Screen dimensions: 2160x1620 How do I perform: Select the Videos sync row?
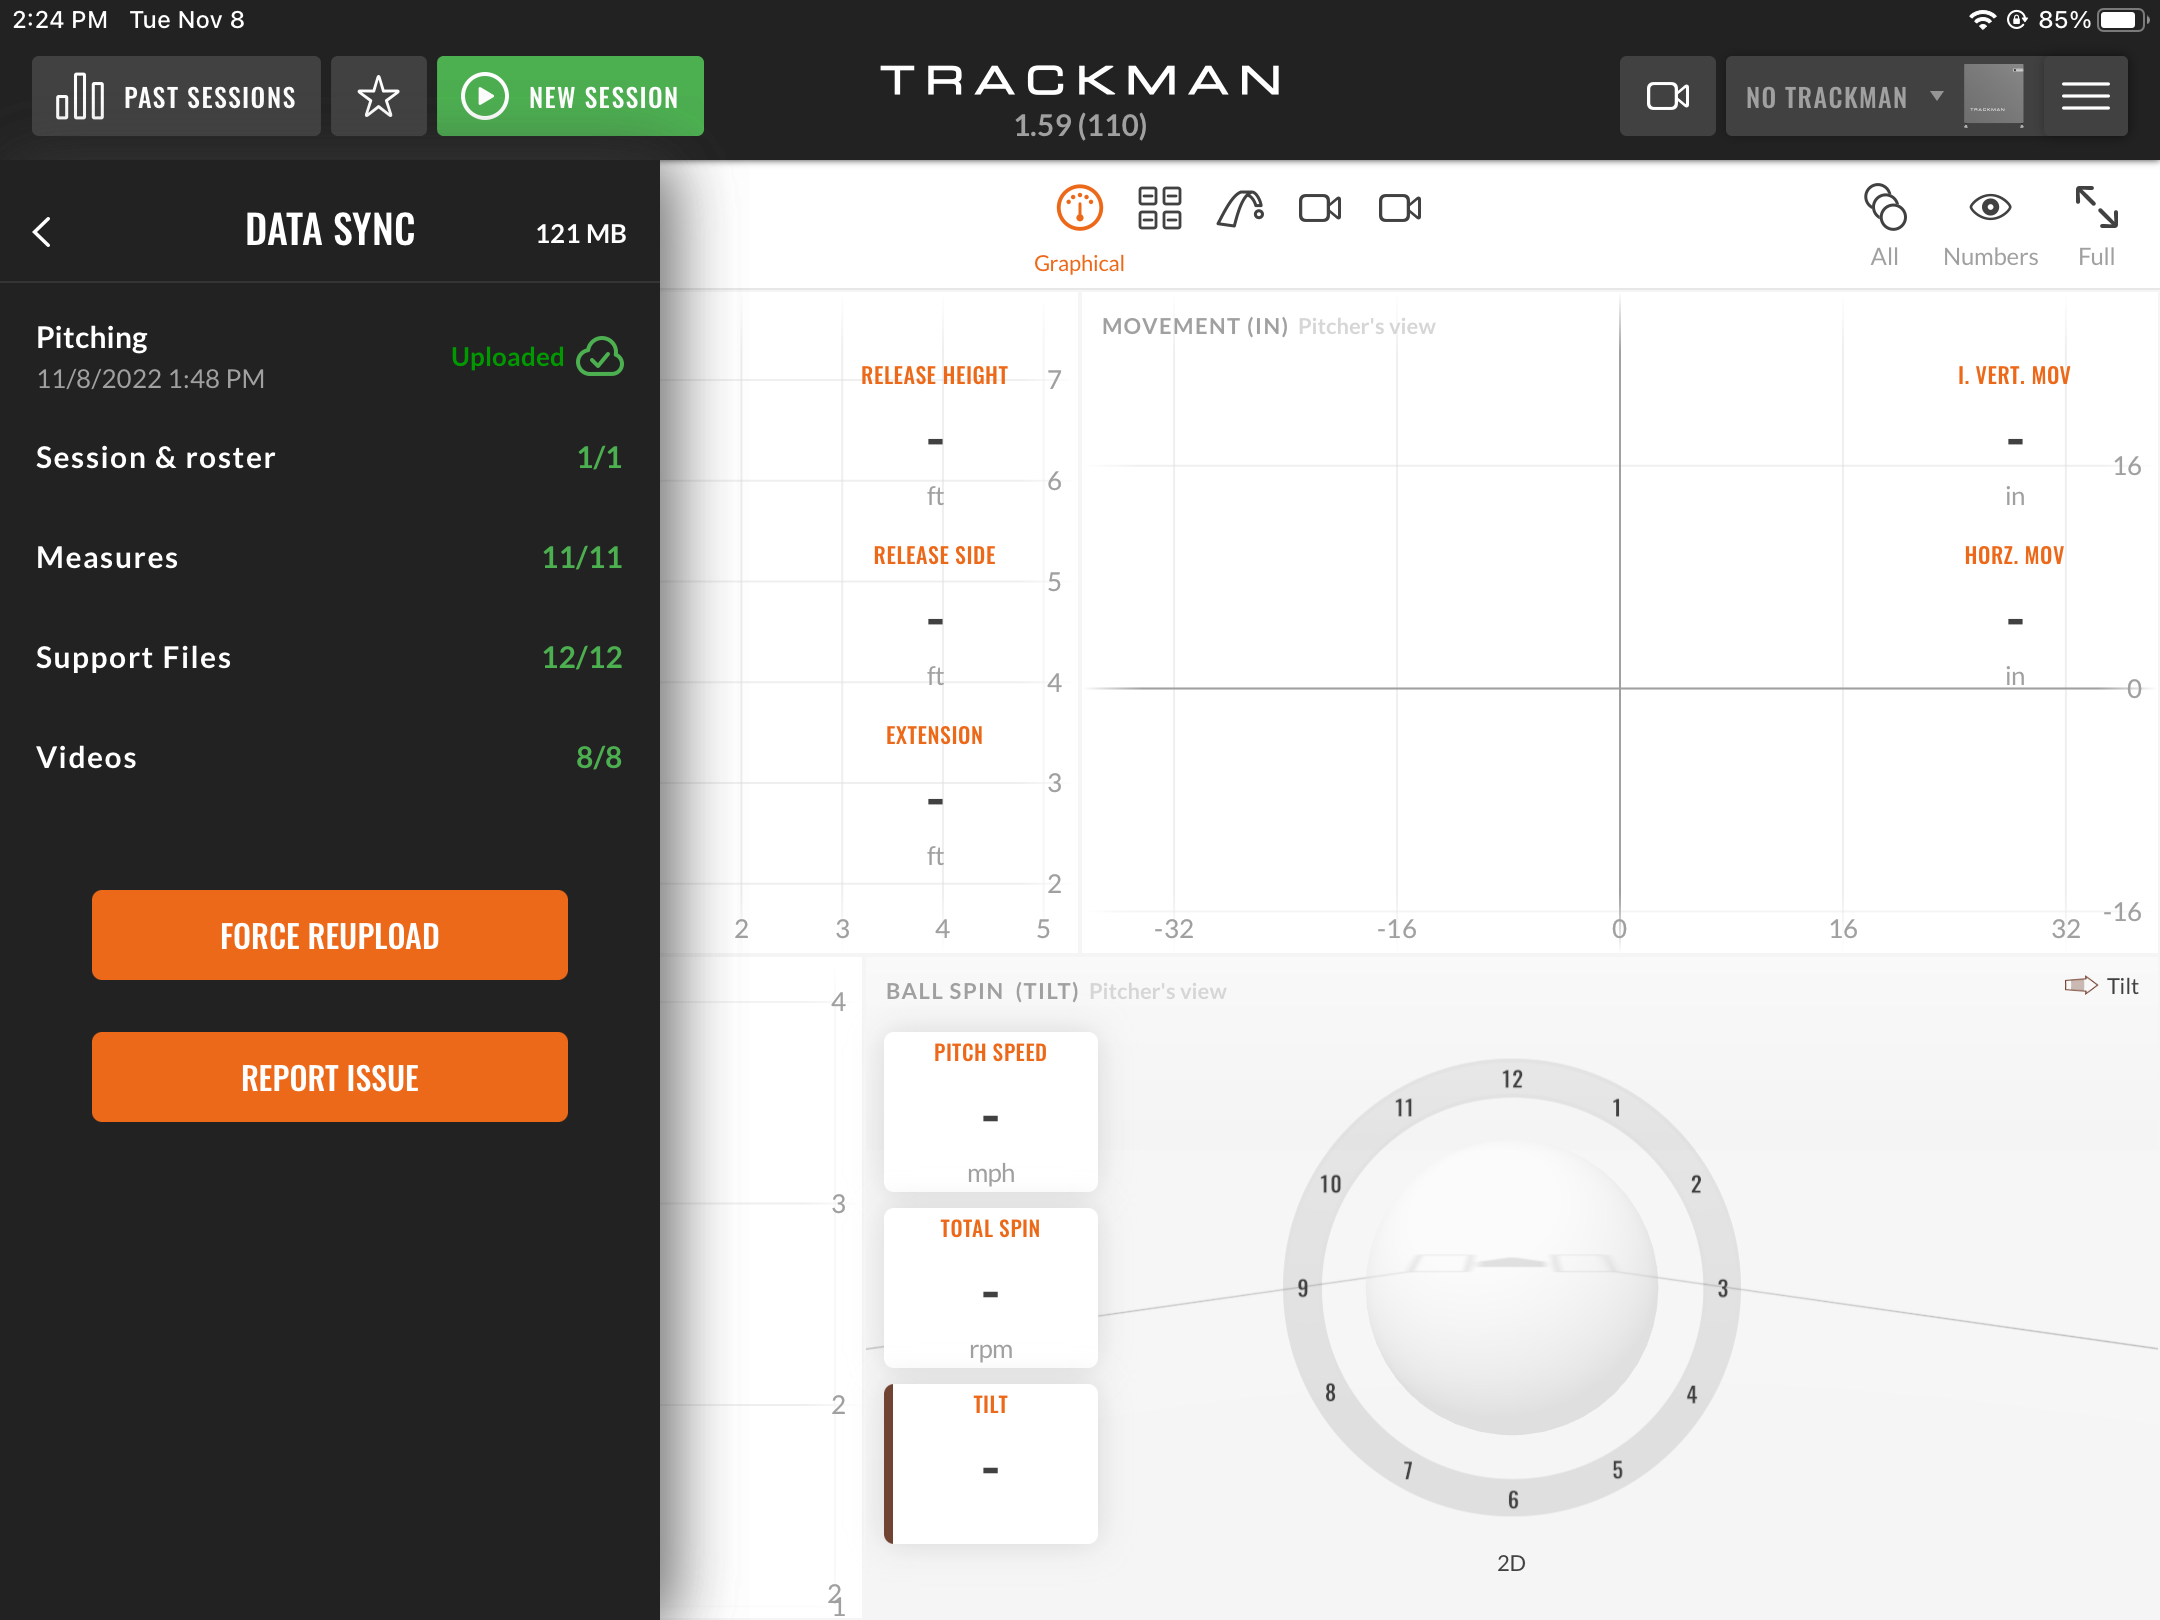[330, 757]
